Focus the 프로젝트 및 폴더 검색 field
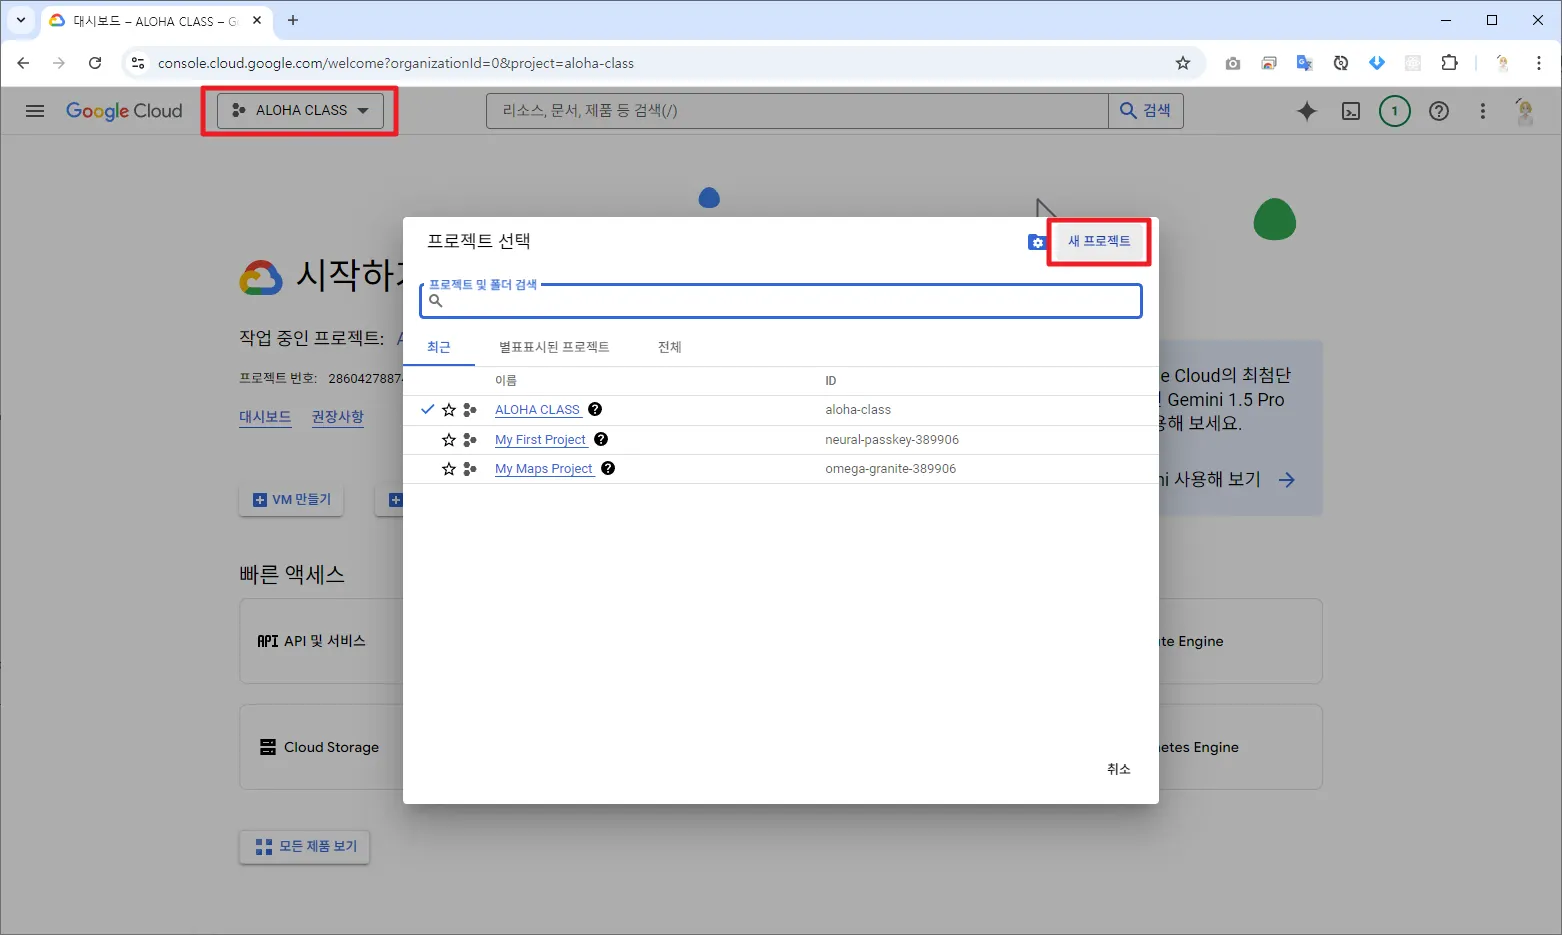 click(781, 301)
